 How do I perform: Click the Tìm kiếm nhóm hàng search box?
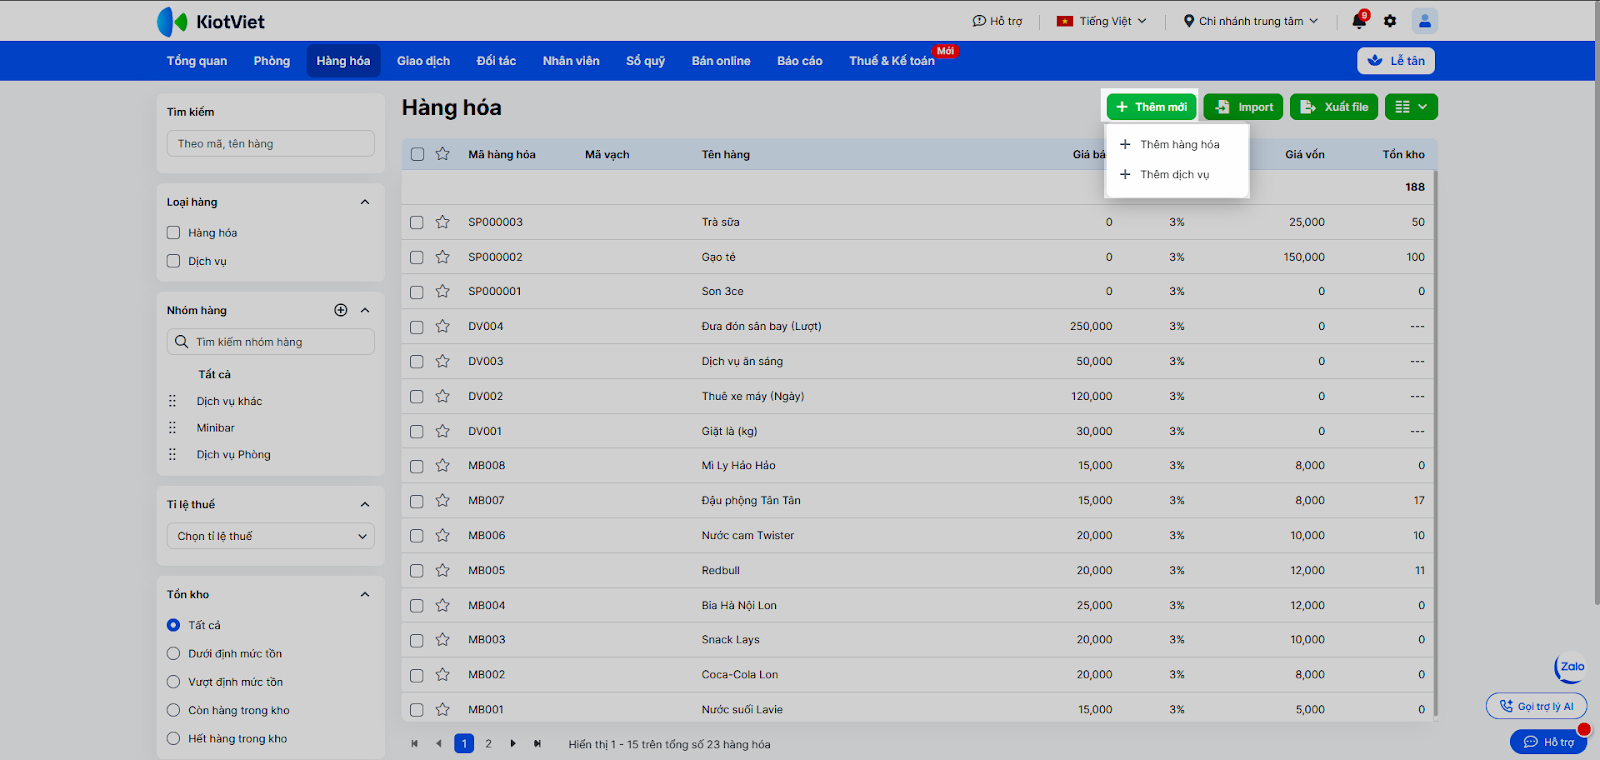click(x=271, y=342)
